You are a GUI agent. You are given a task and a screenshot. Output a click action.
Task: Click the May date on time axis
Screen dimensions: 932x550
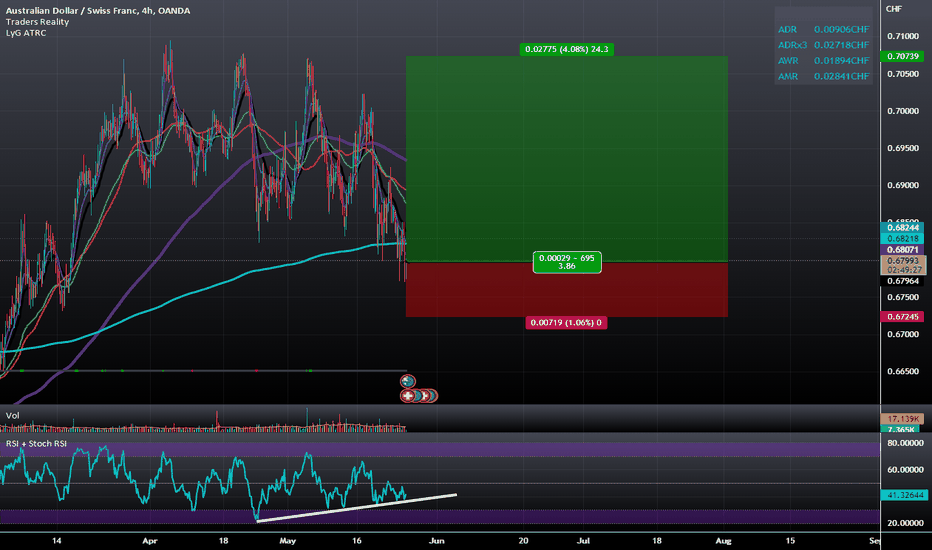tap(288, 540)
